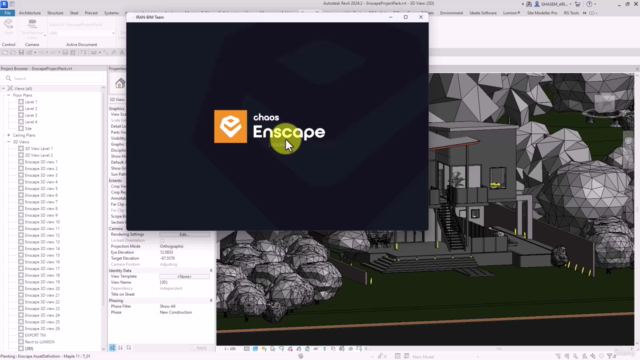Click the Open folder icon in quick access toolbar
640x360 pixels.
[13, 53]
